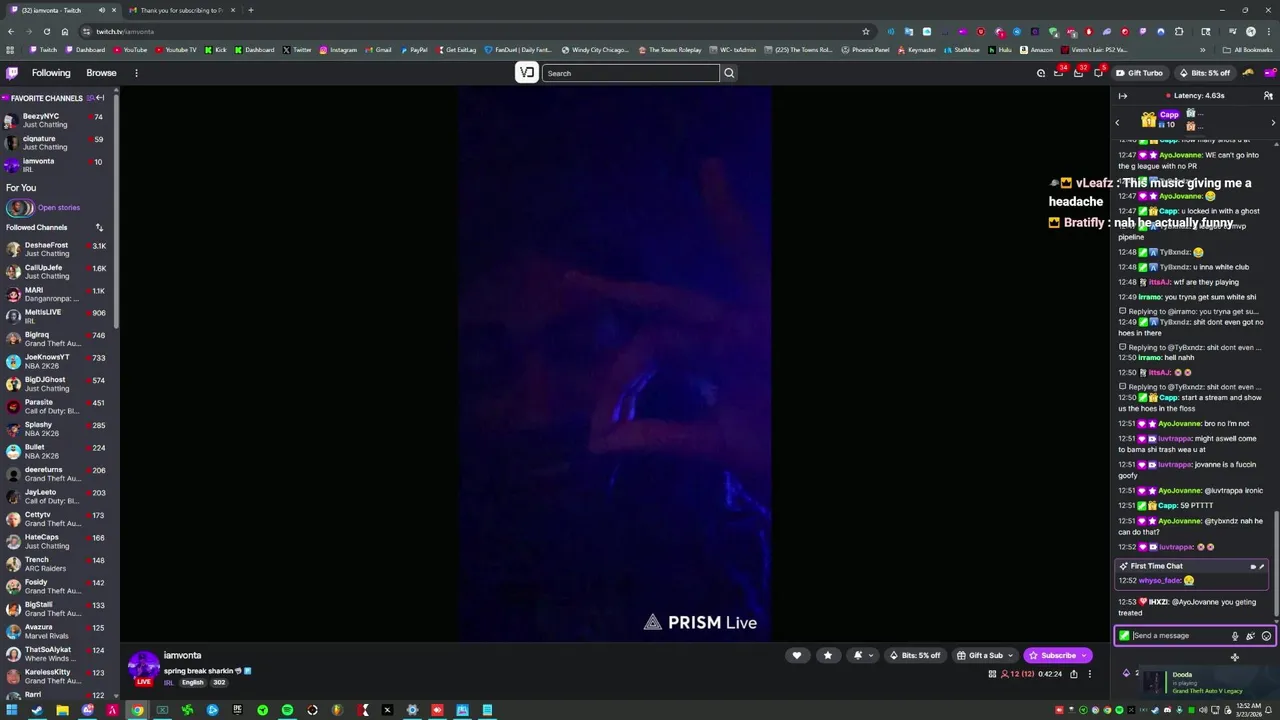Open Chrome in the Windows taskbar

(x=137, y=711)
